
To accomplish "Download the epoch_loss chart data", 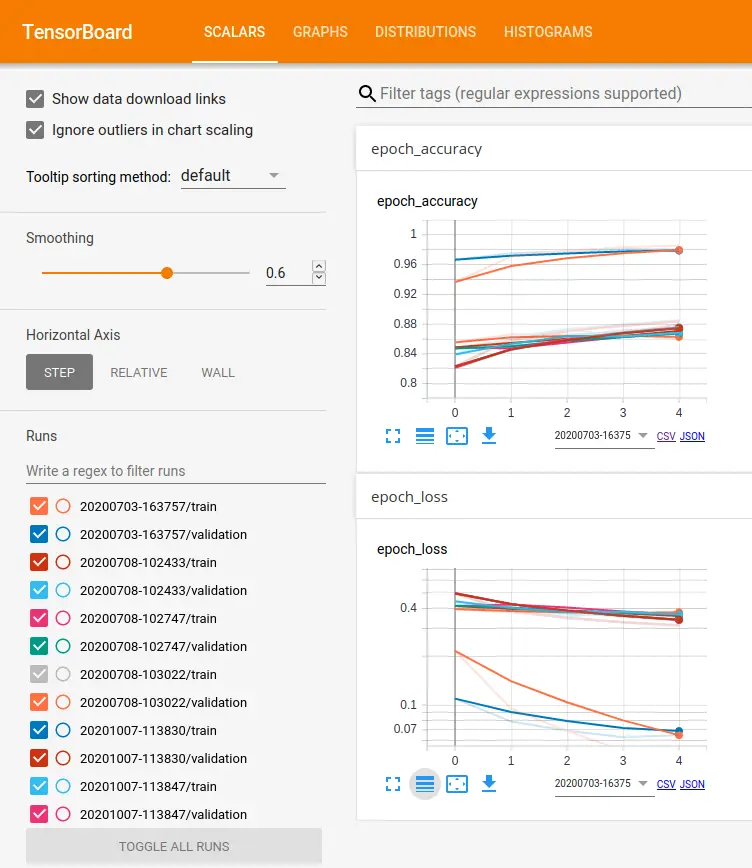I will click(x=489, y=784).
